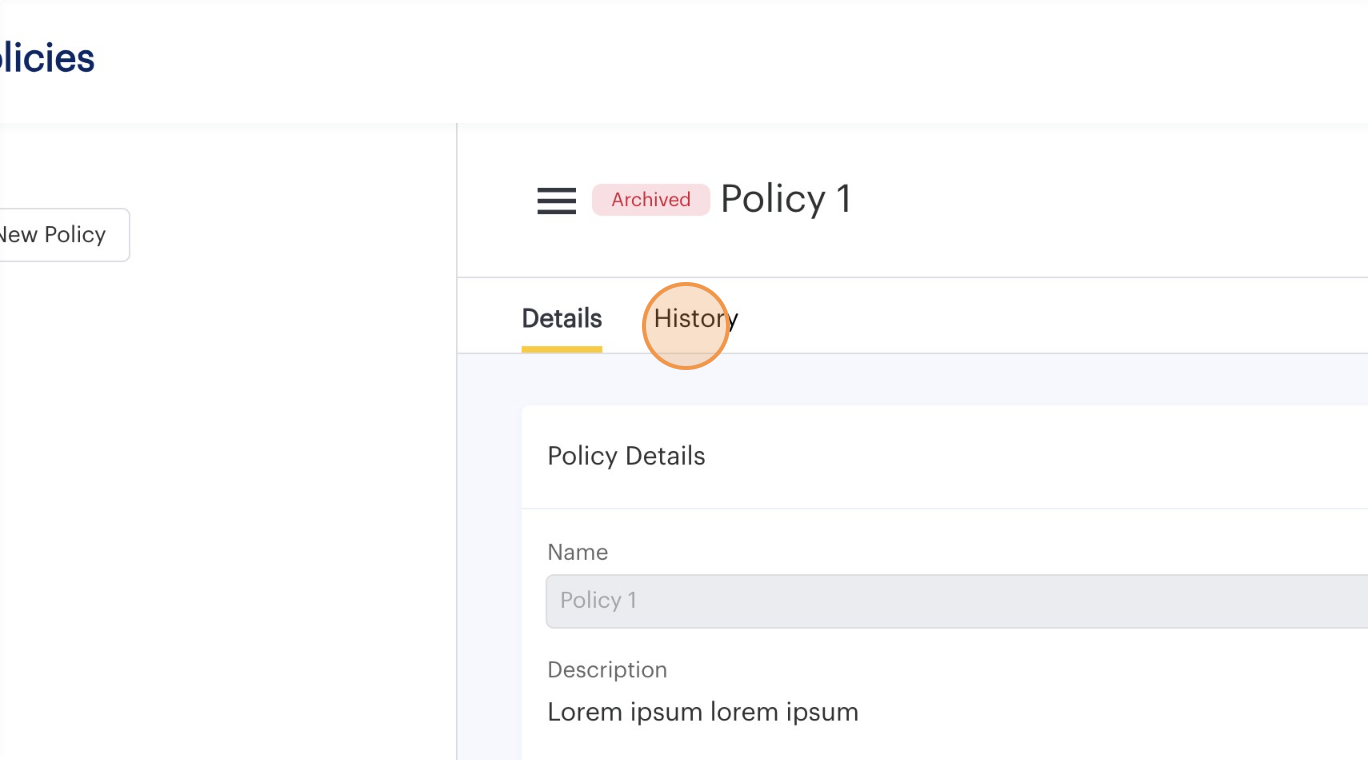Image resolution: width=1368 pixels, height=760 pixels.
Task: Switch to the History tab
Action: point(695,319)
